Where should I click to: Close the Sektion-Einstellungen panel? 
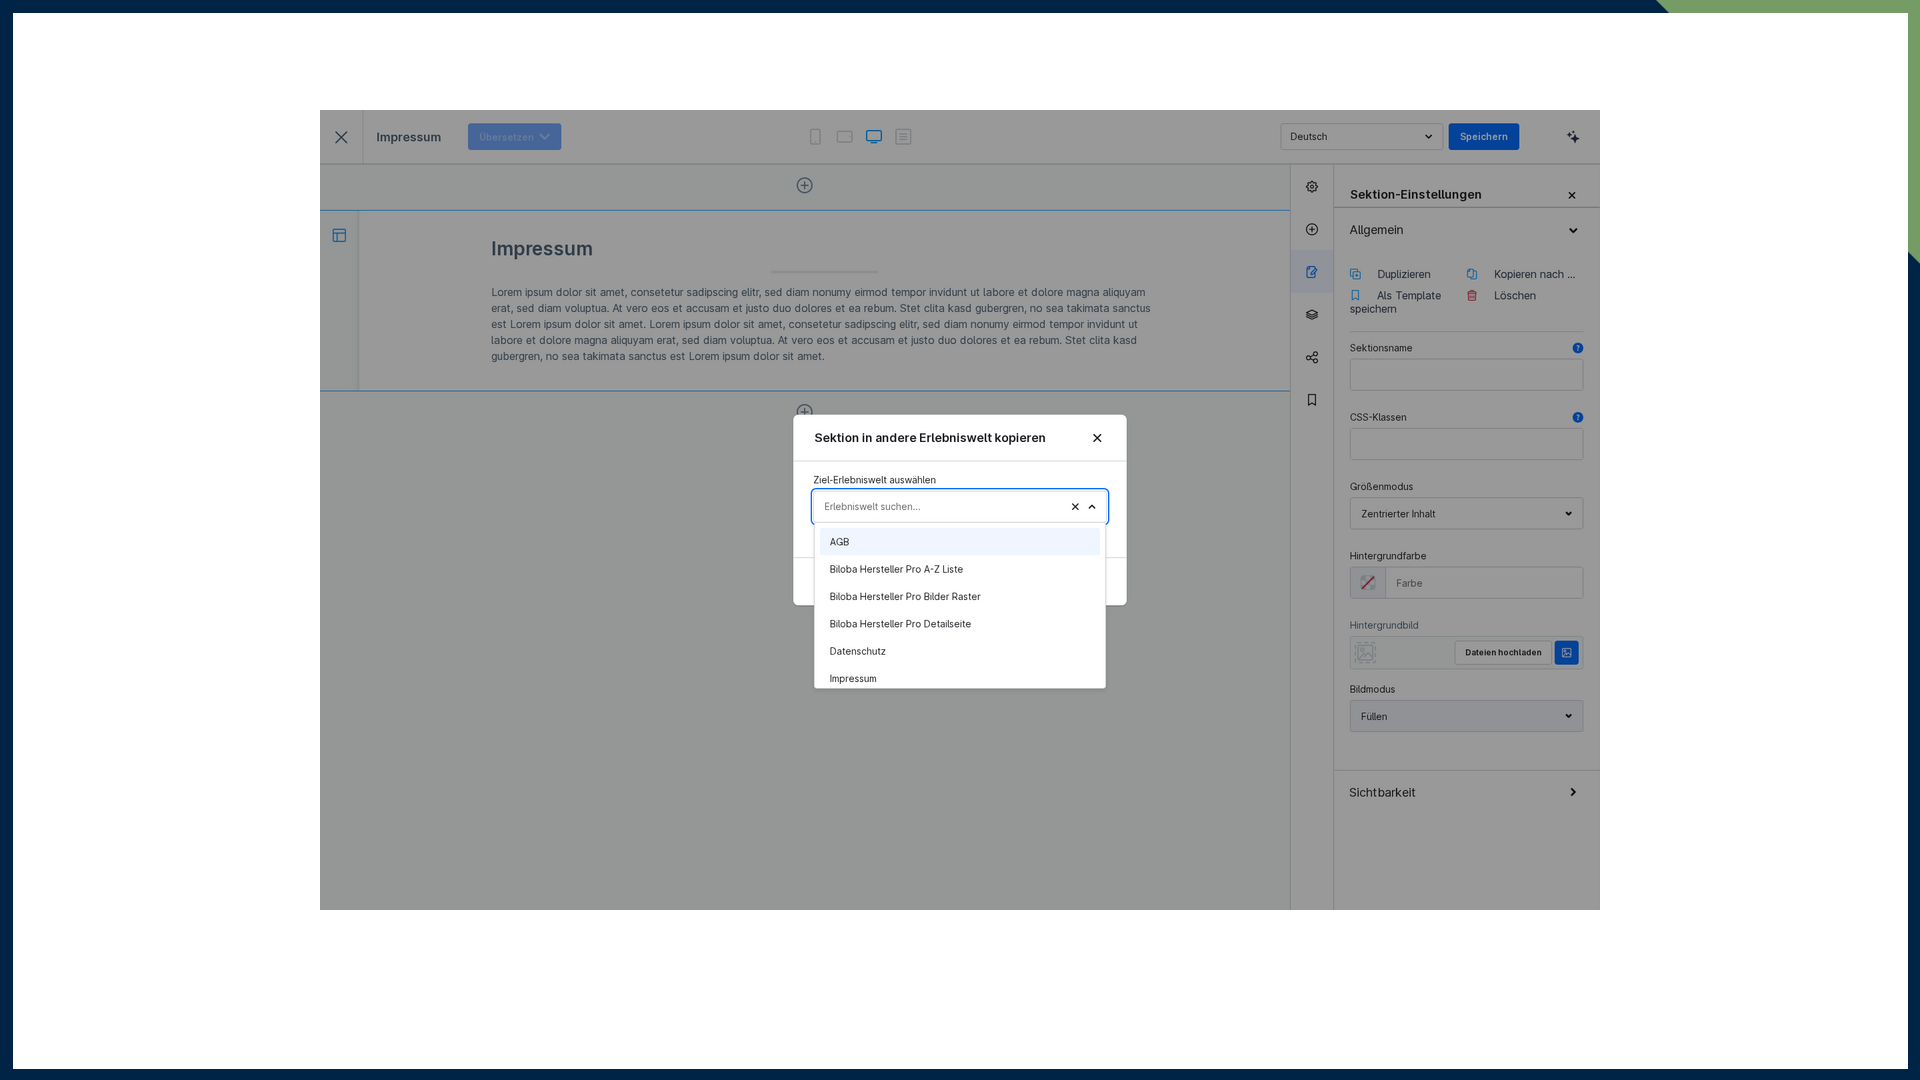pyautogui.click(x=1572, y=195)
